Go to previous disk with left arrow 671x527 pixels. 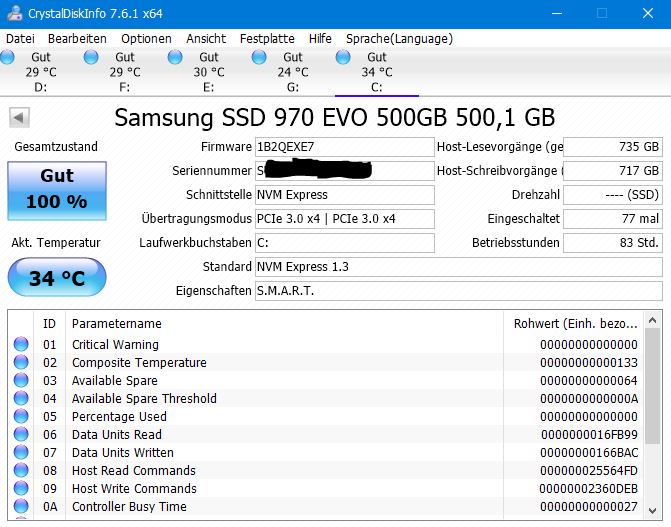[19, 117]
